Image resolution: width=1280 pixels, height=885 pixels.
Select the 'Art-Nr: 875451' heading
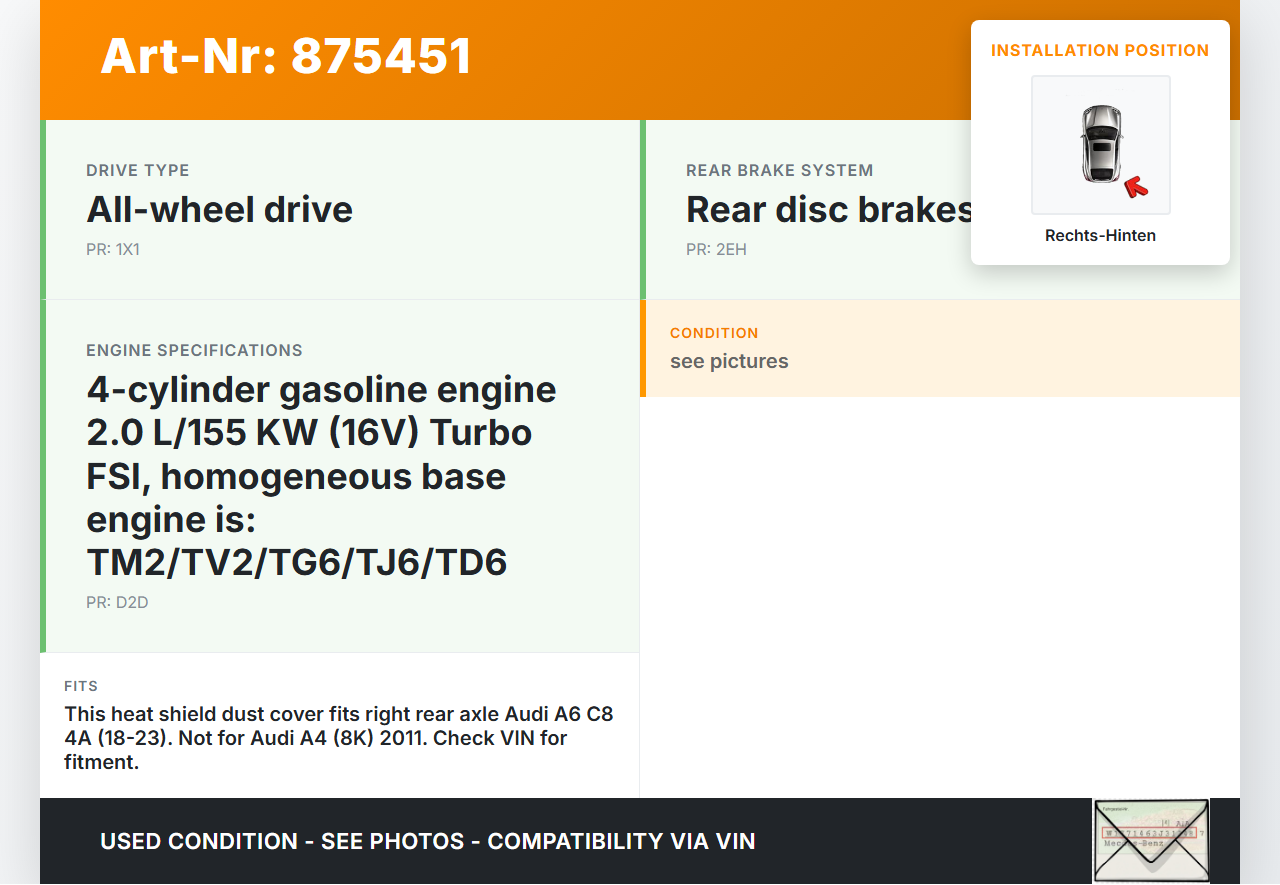pyautogui.click(x=286, y=56)
